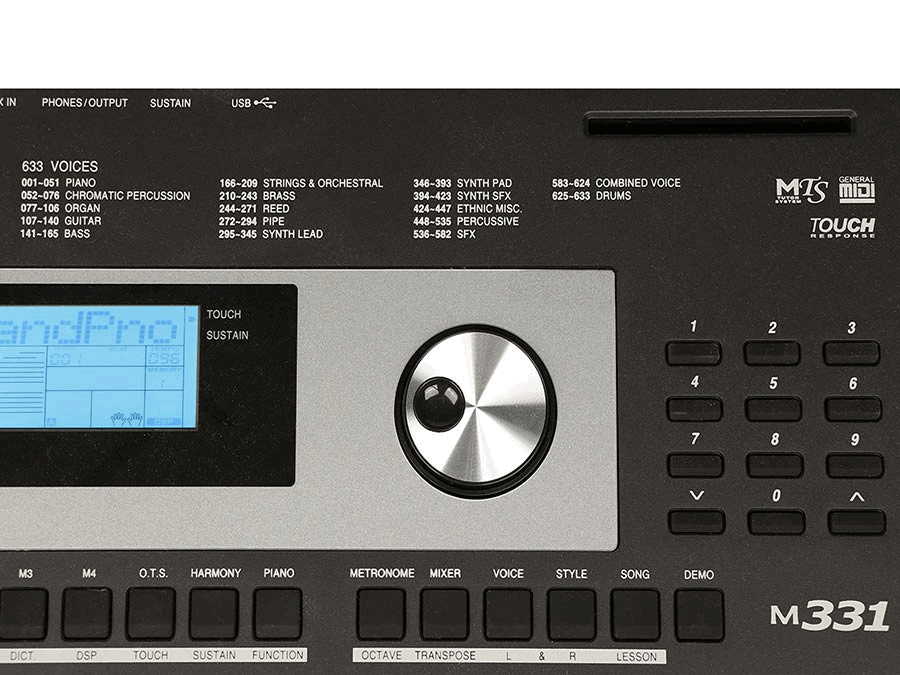Viewport: 900px width, 675px height.
Task: Toggle the HARMONY button
Action: point(214,613)
